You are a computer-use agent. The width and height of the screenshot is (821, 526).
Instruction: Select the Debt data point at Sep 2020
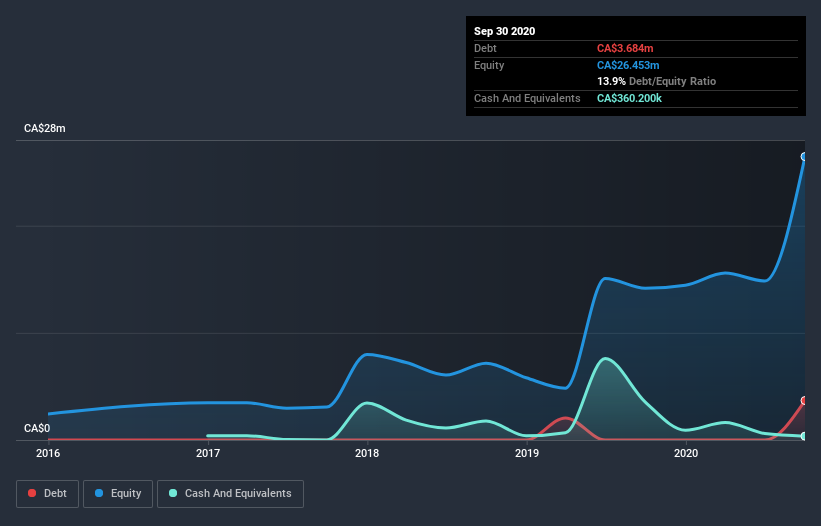coord(804,400)
